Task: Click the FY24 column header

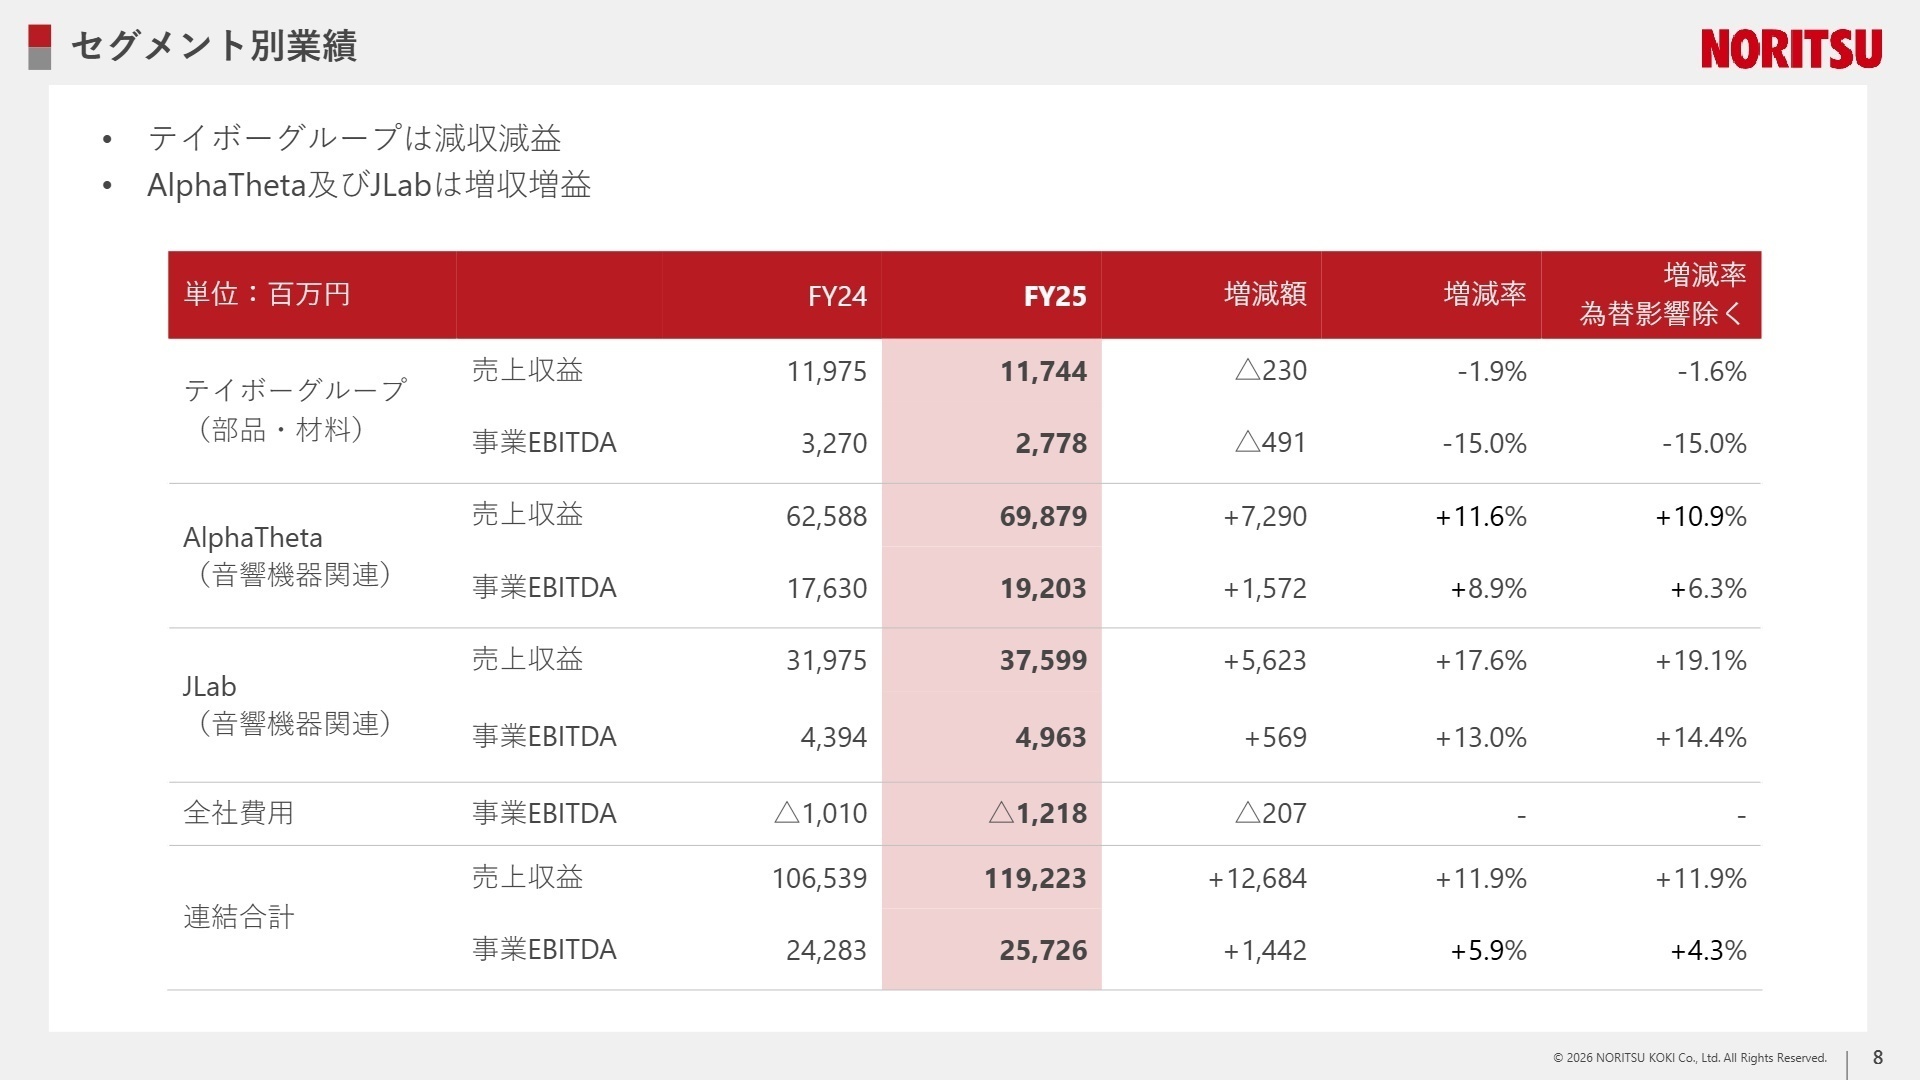Action: pyautogui.click(x=836, y=296)
